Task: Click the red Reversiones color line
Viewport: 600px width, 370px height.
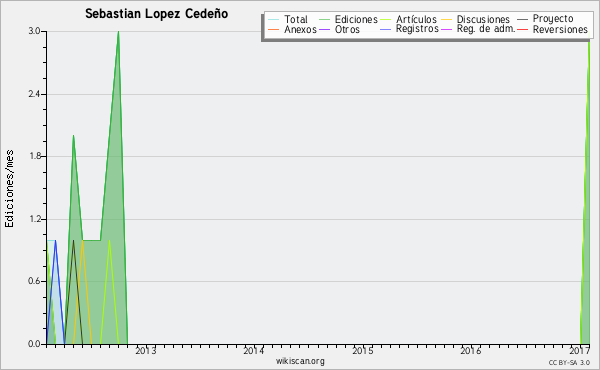Action: (x=522, y=29)
